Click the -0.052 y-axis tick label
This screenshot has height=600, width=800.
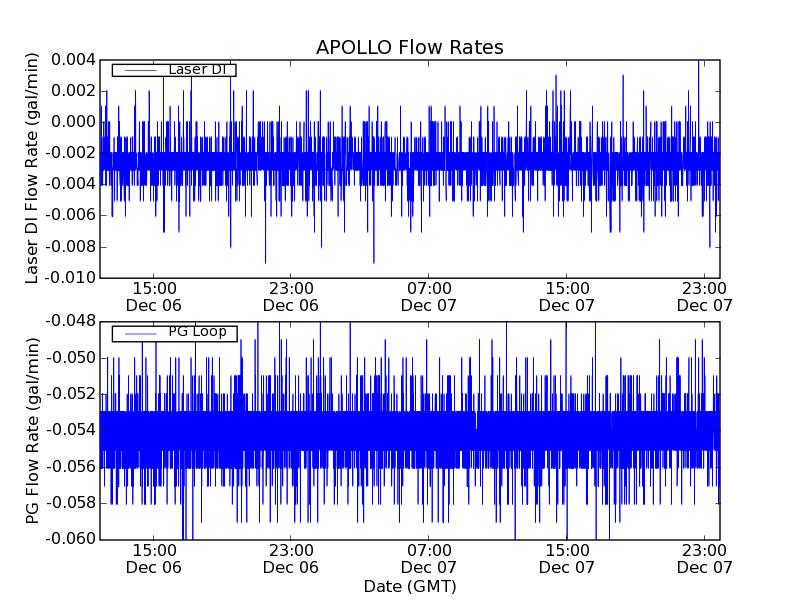point(70,394)
